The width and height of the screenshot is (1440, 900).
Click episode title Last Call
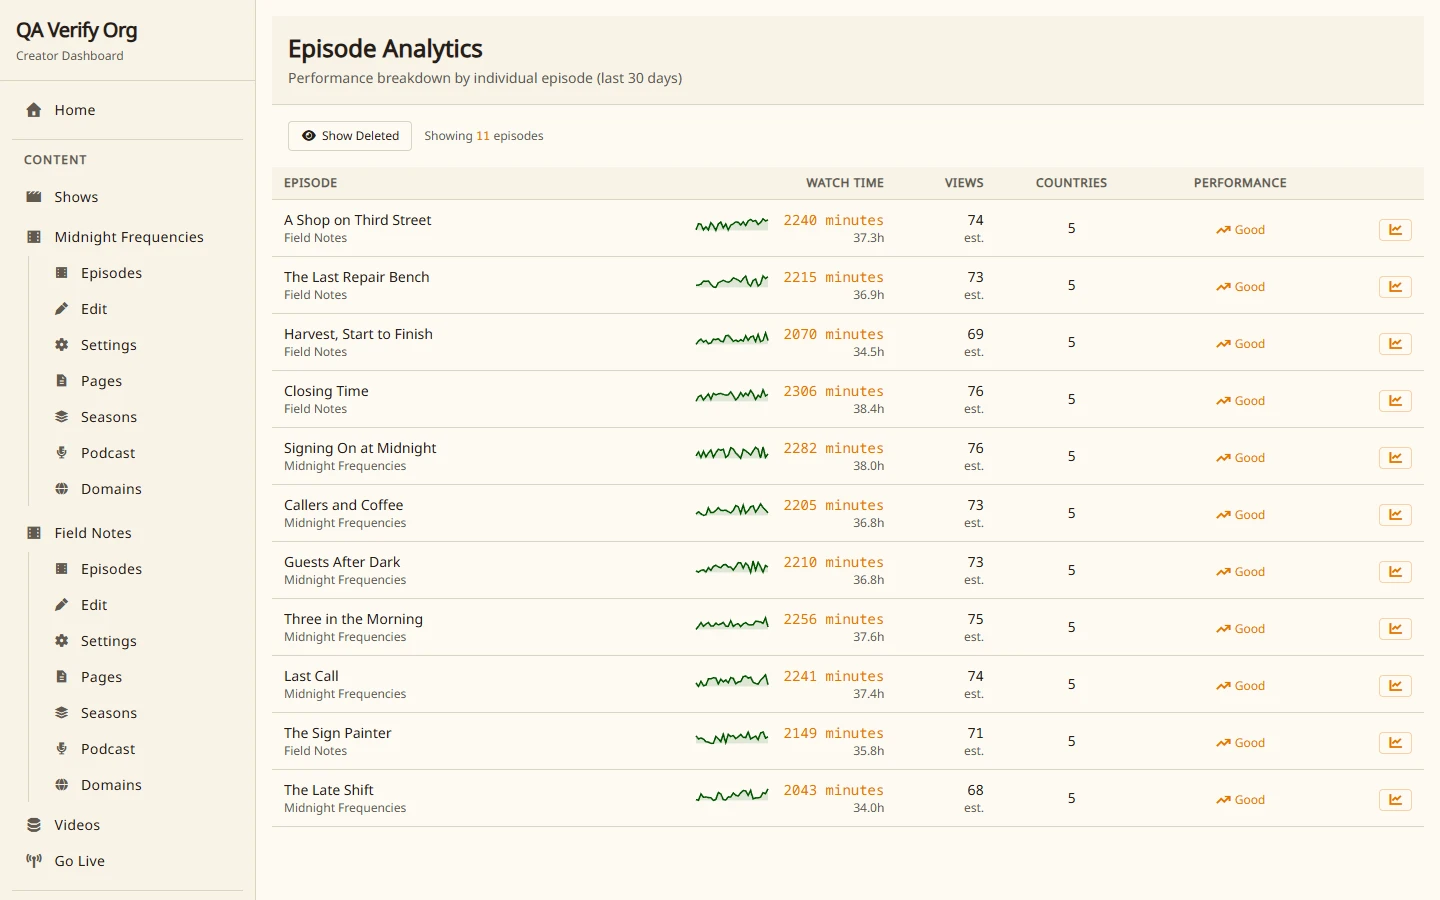tap(311, 676)
